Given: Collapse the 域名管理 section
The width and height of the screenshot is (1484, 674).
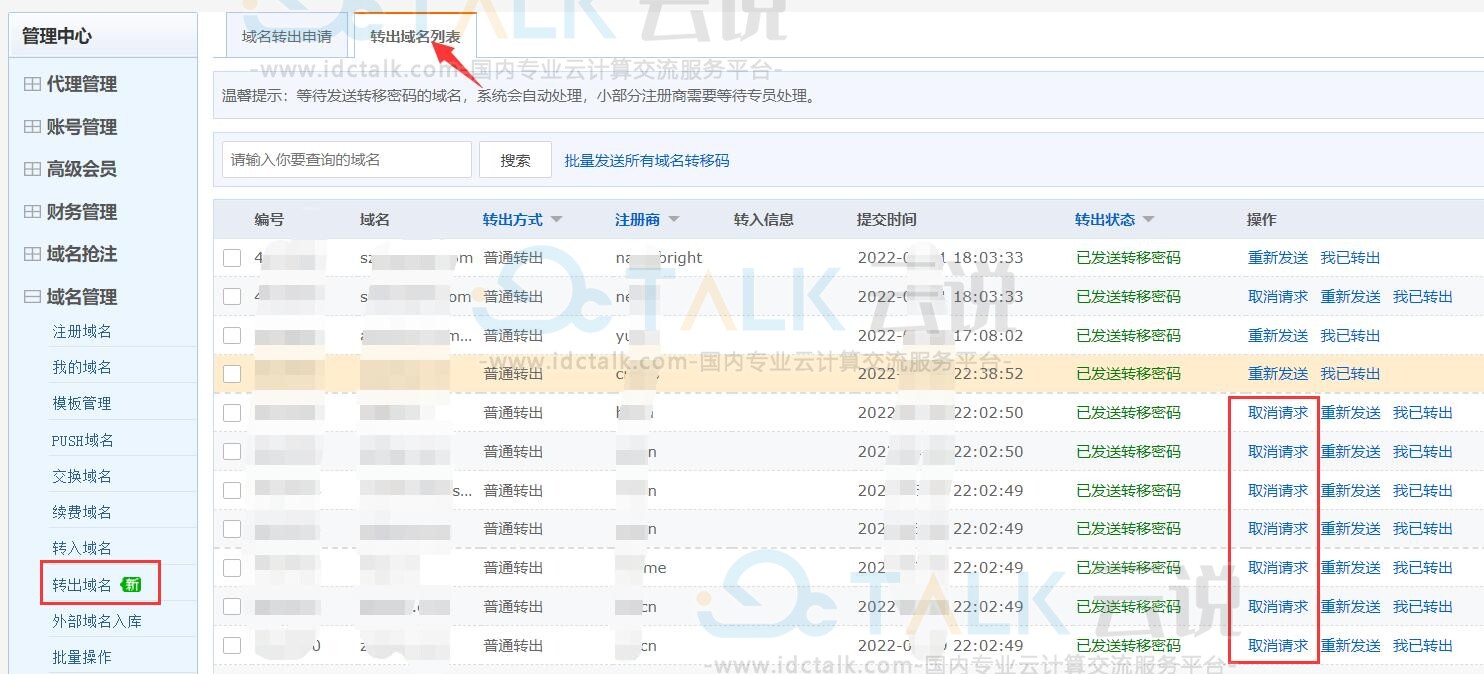Looking at the screenshot, I should click(x=70, y=297).
